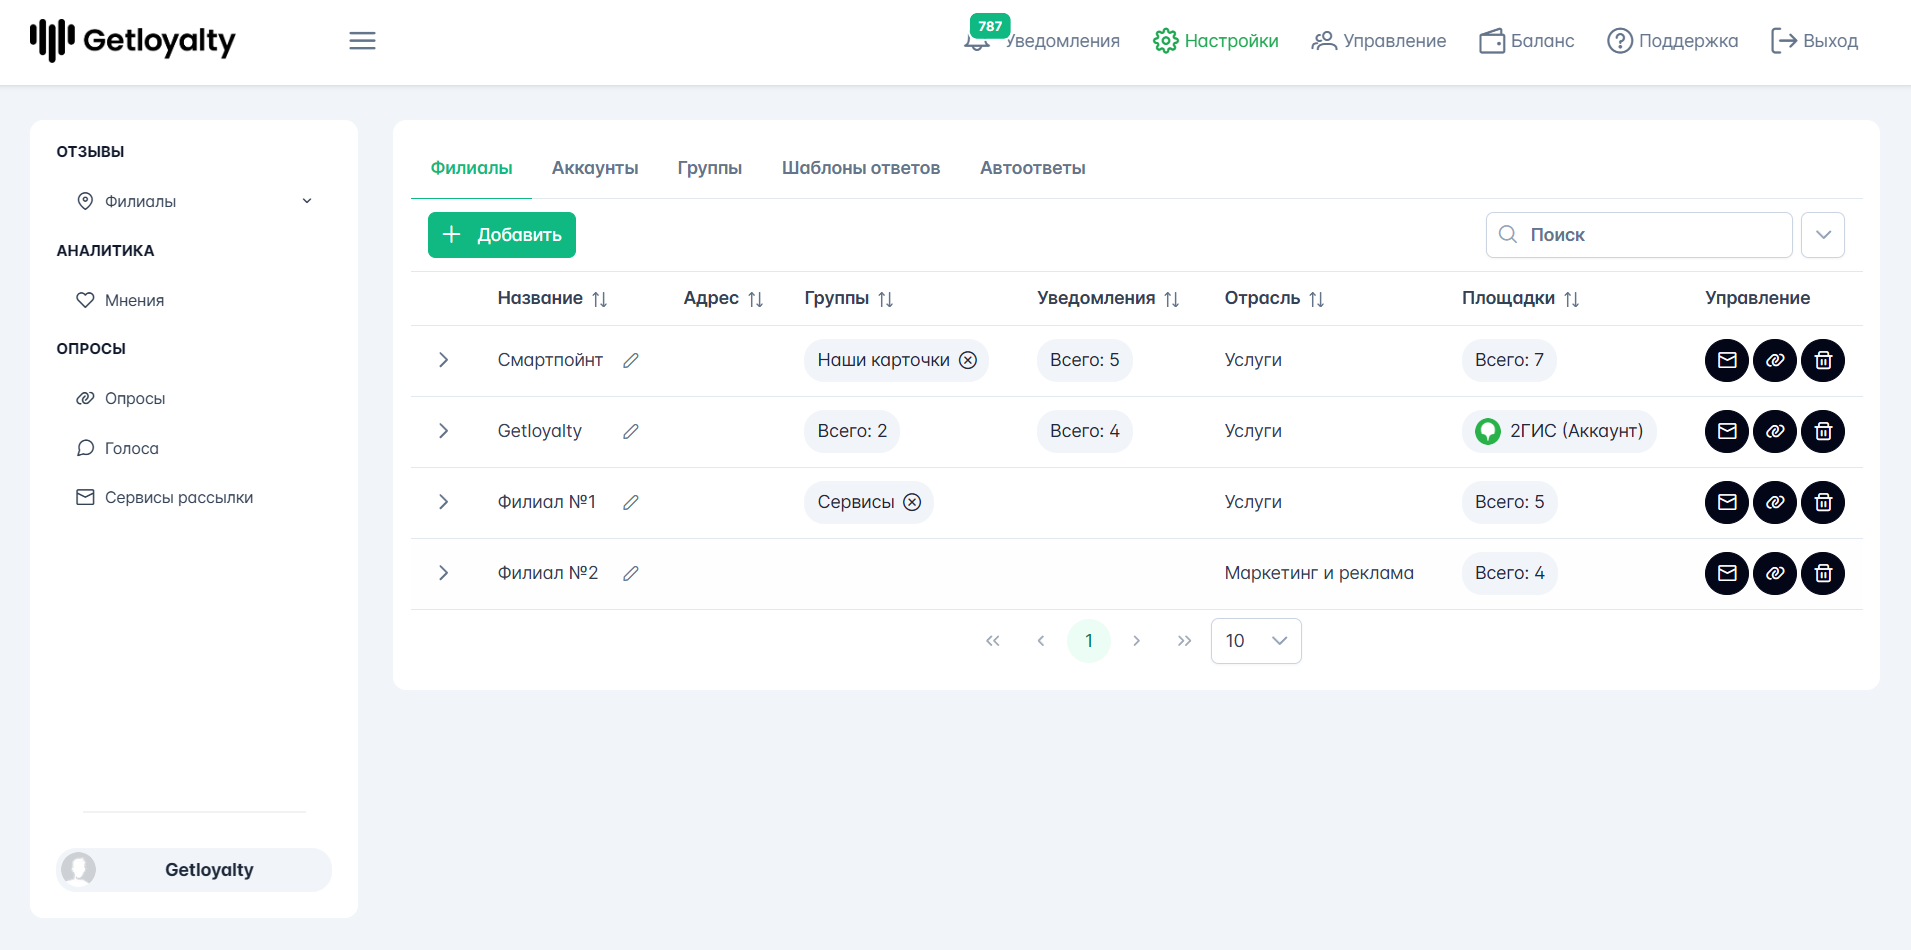Image resolution: width=1911 pixels, height=950 pixels.
Task: Click the link icon for Смартпойнт row
Action: click(x=1775, y=360)
